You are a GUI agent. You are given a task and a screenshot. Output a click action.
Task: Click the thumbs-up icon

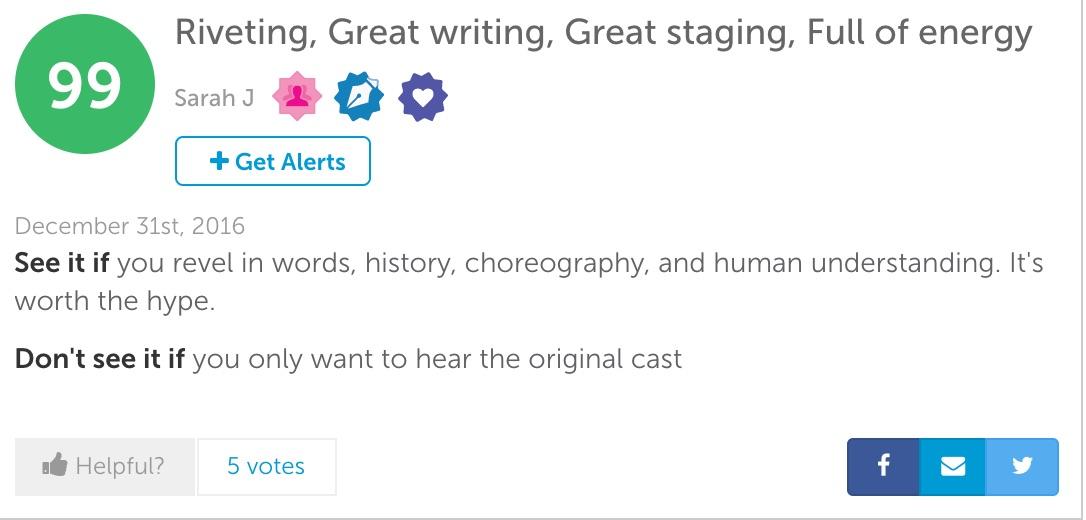54,466
